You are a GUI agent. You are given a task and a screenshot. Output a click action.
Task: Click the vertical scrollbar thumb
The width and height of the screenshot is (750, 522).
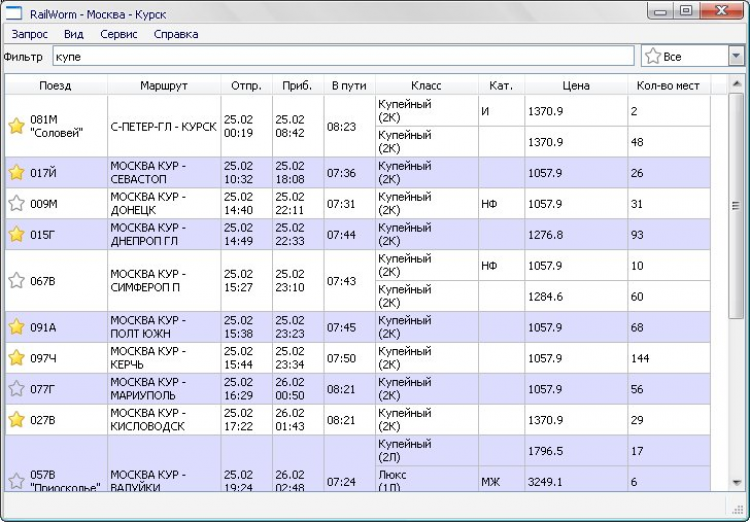(x=736, y=206)
